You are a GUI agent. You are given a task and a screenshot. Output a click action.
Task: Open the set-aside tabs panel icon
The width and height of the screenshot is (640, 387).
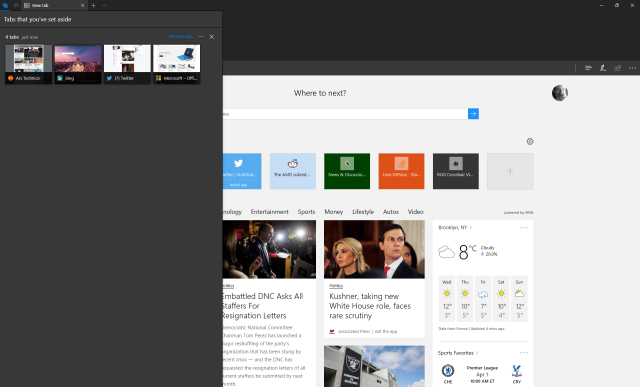pos(5,5)
